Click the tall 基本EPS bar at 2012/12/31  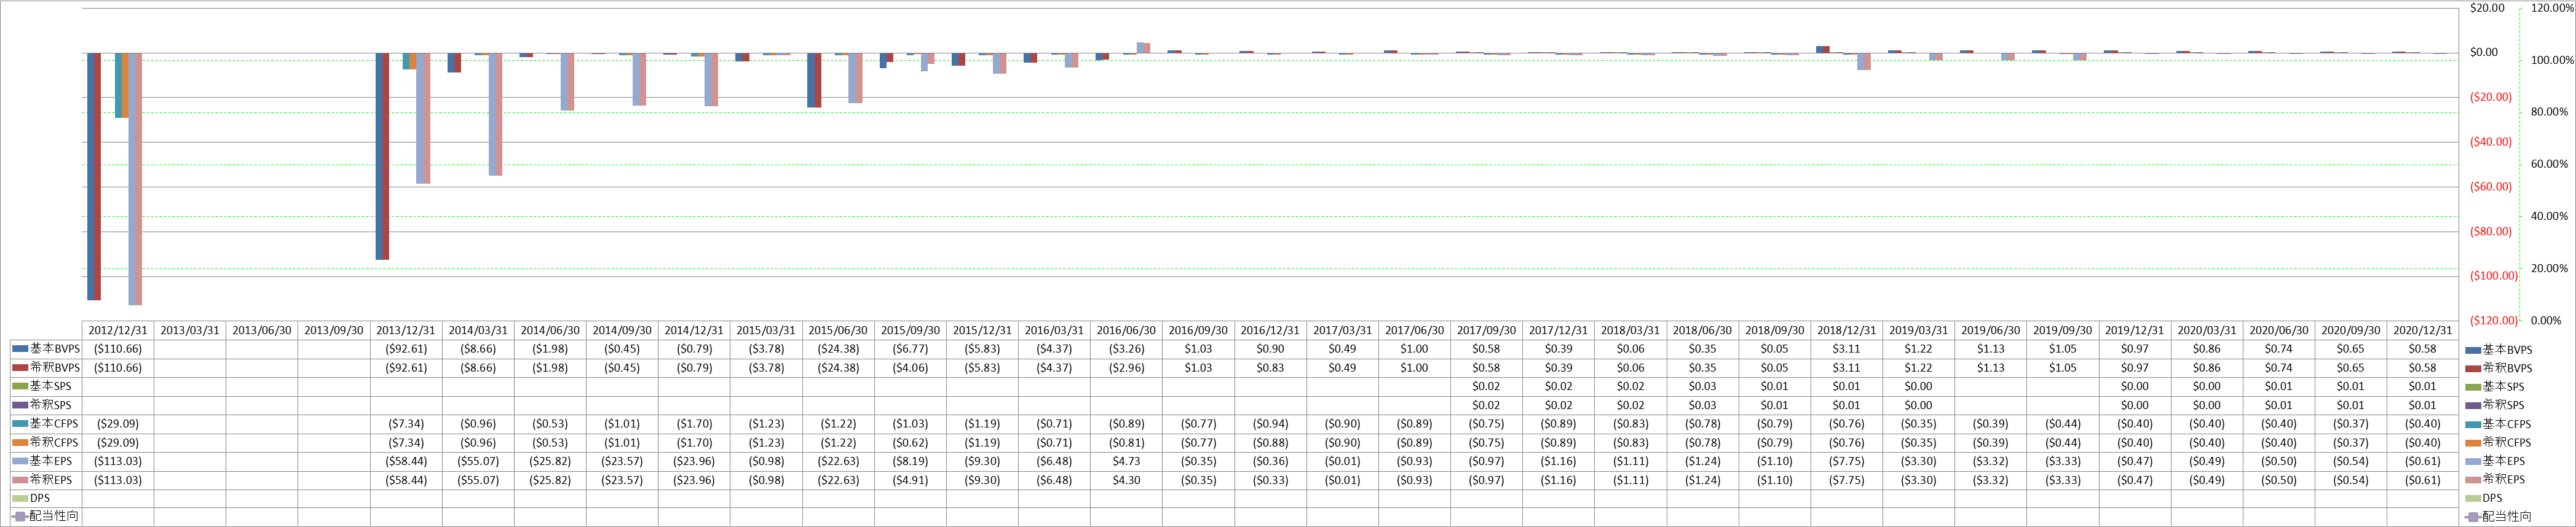132,179
